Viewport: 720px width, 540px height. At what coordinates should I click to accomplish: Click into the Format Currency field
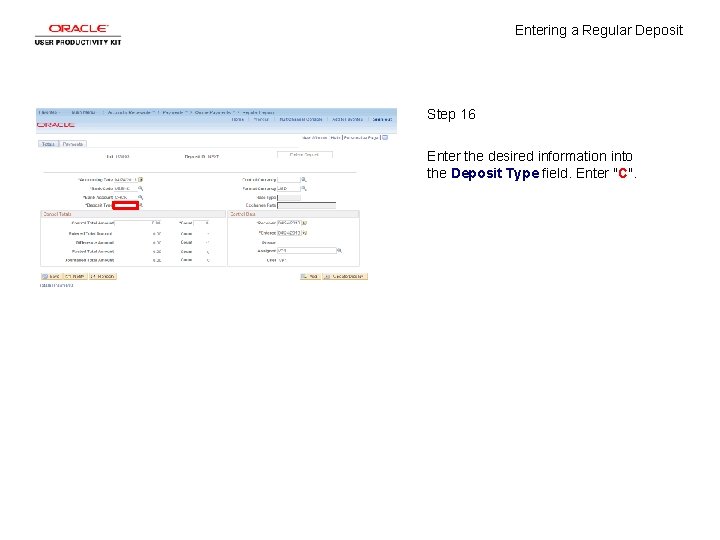pyautogui.click(x=289, y=188)
